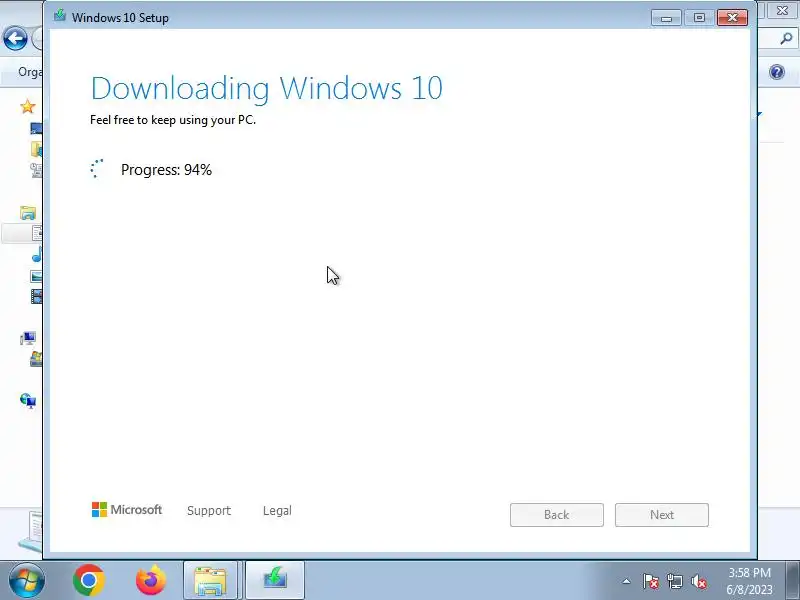800x600 pixels.
Task: Select Favorites star in Explorer sidebar
Action: (x=28, y=107)
